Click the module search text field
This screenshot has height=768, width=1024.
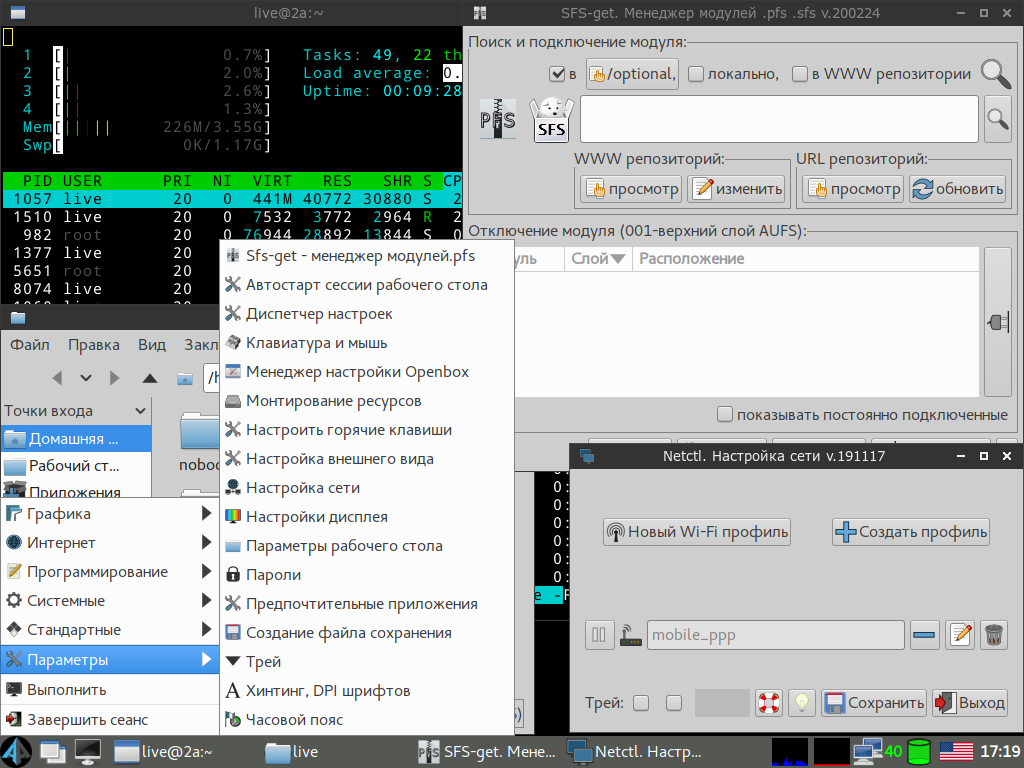[x=778, y=119]
